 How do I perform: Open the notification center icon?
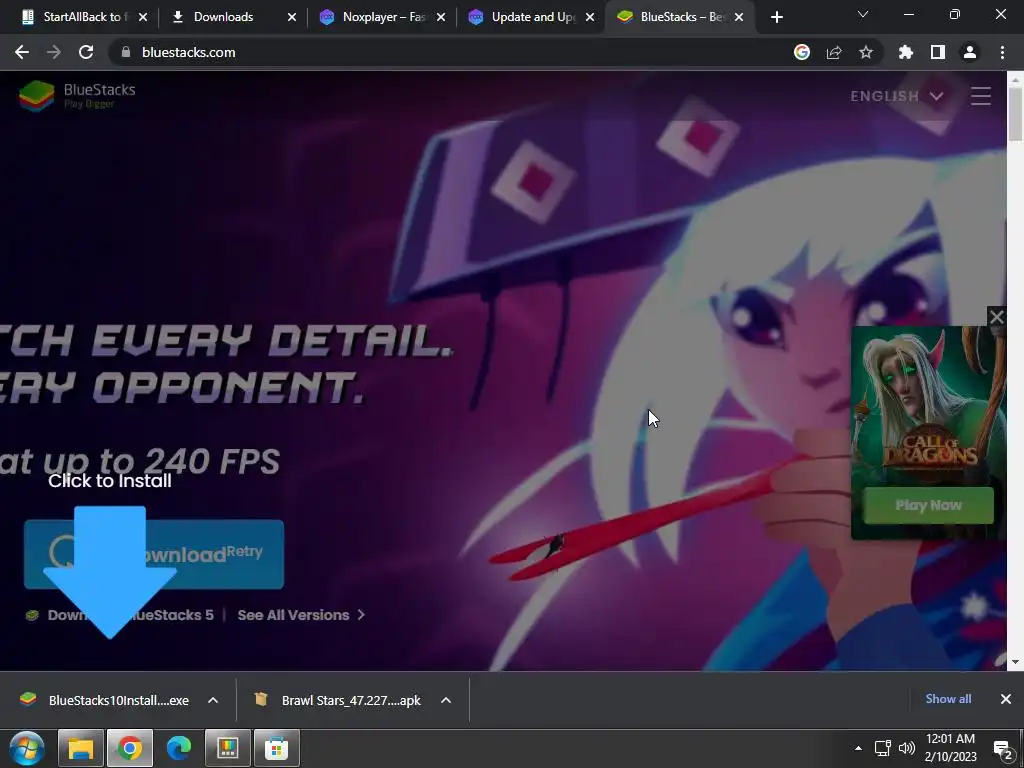pos(1003,748)
